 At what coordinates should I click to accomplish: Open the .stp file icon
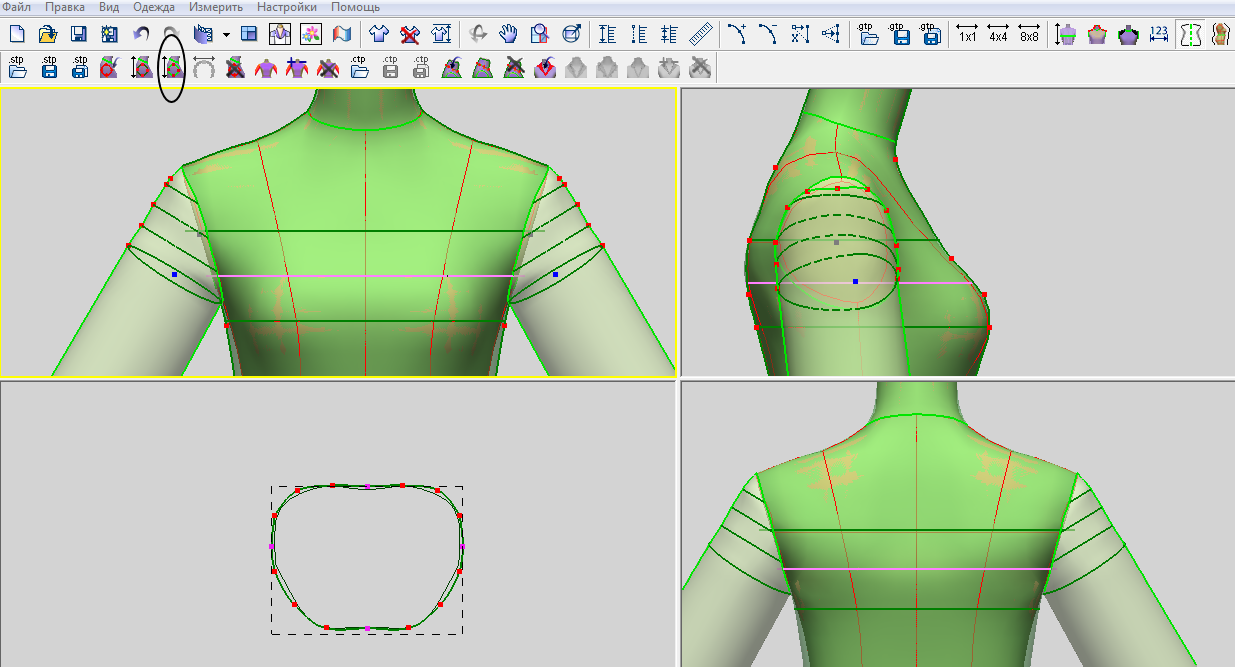[16, 67]
